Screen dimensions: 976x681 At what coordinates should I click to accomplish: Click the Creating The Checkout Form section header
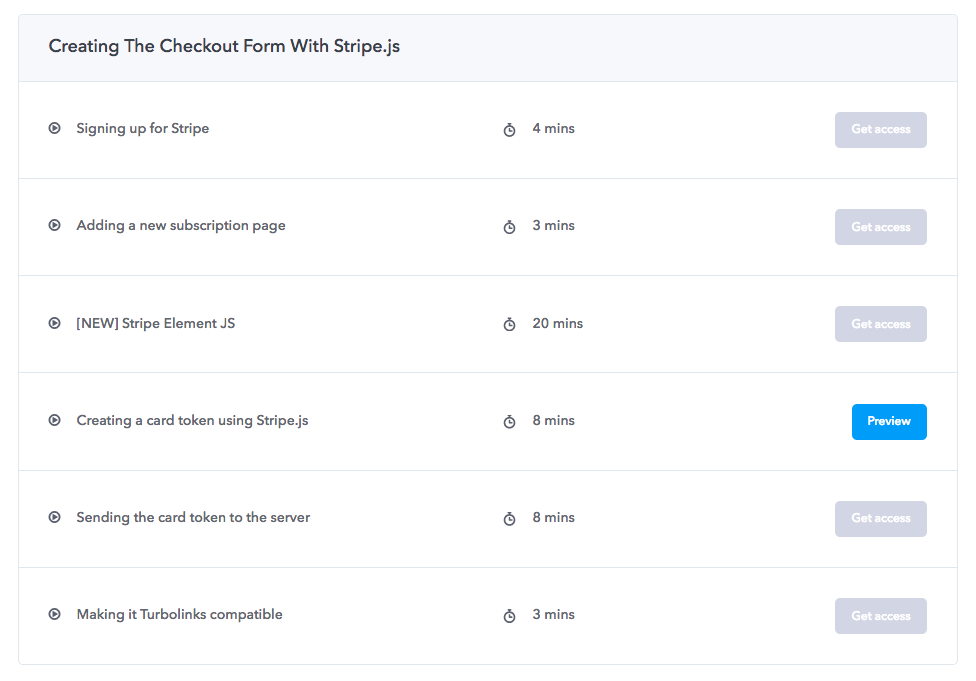tap(488, 48)
